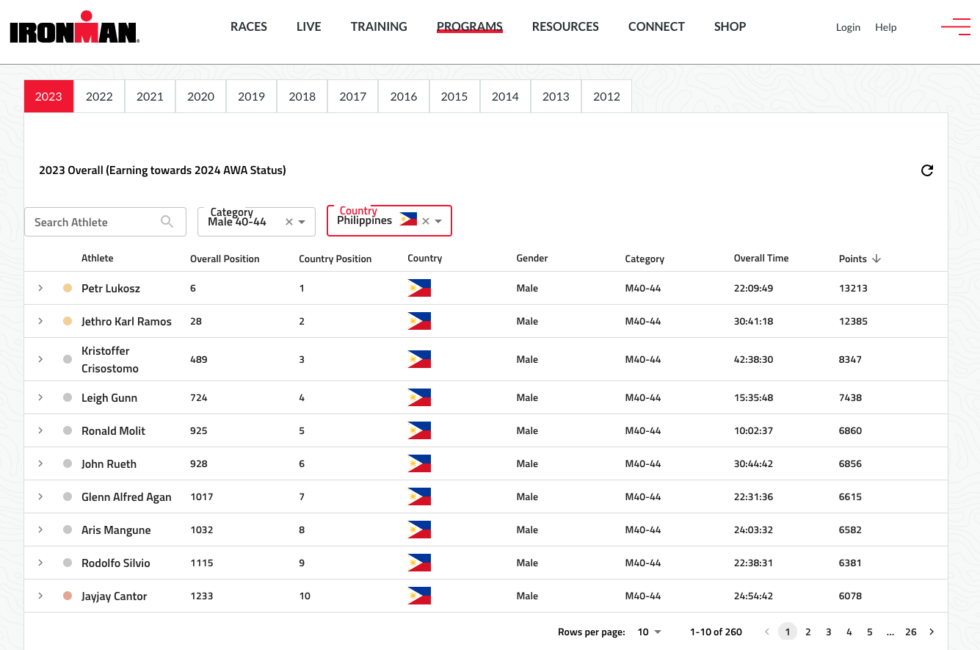The height and width of the screenshot is (650, 980).
Task: Open the SHOP menu
Action: coord(730,27)
